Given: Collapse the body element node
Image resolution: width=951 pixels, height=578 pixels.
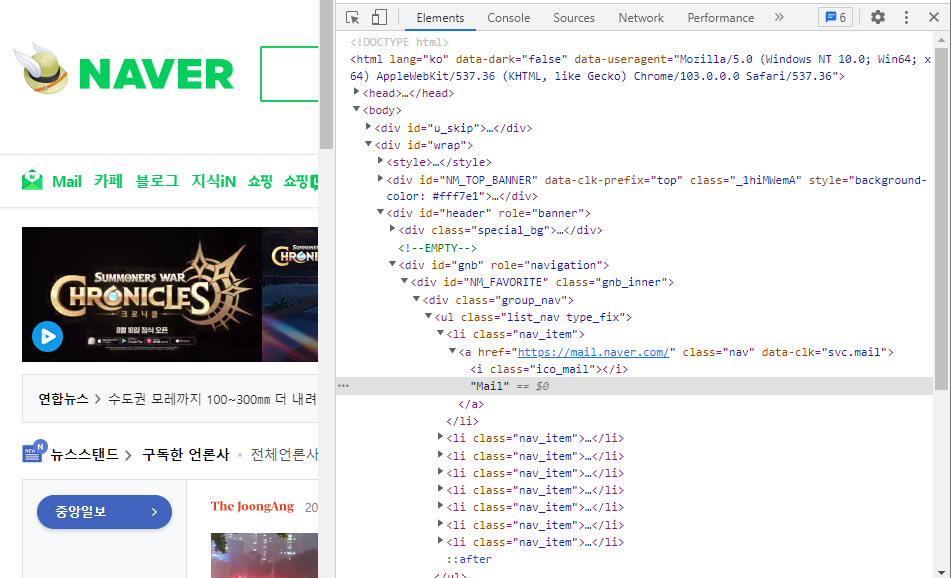Looking at the screenshot, I should pyautogui.click(x=357, y=109).
